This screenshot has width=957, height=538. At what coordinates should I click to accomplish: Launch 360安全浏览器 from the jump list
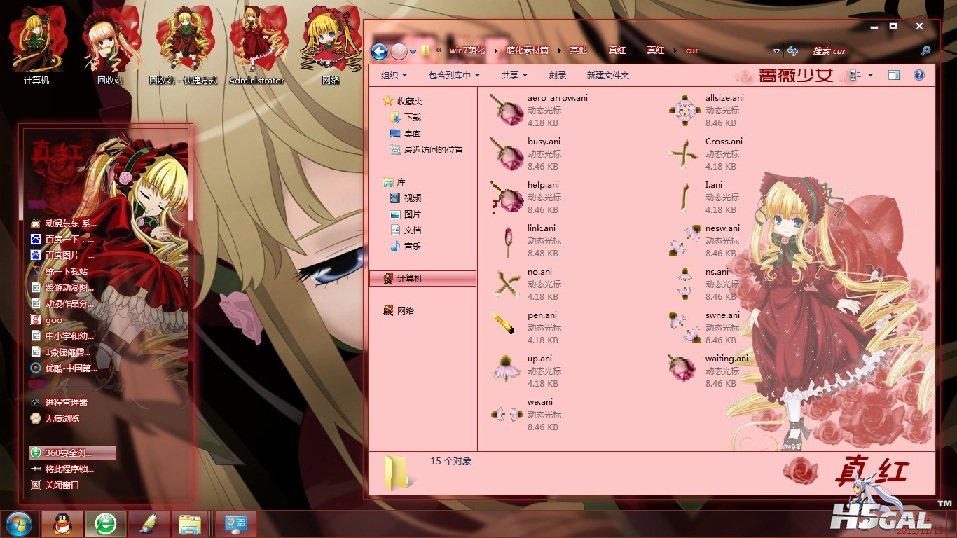71,453
